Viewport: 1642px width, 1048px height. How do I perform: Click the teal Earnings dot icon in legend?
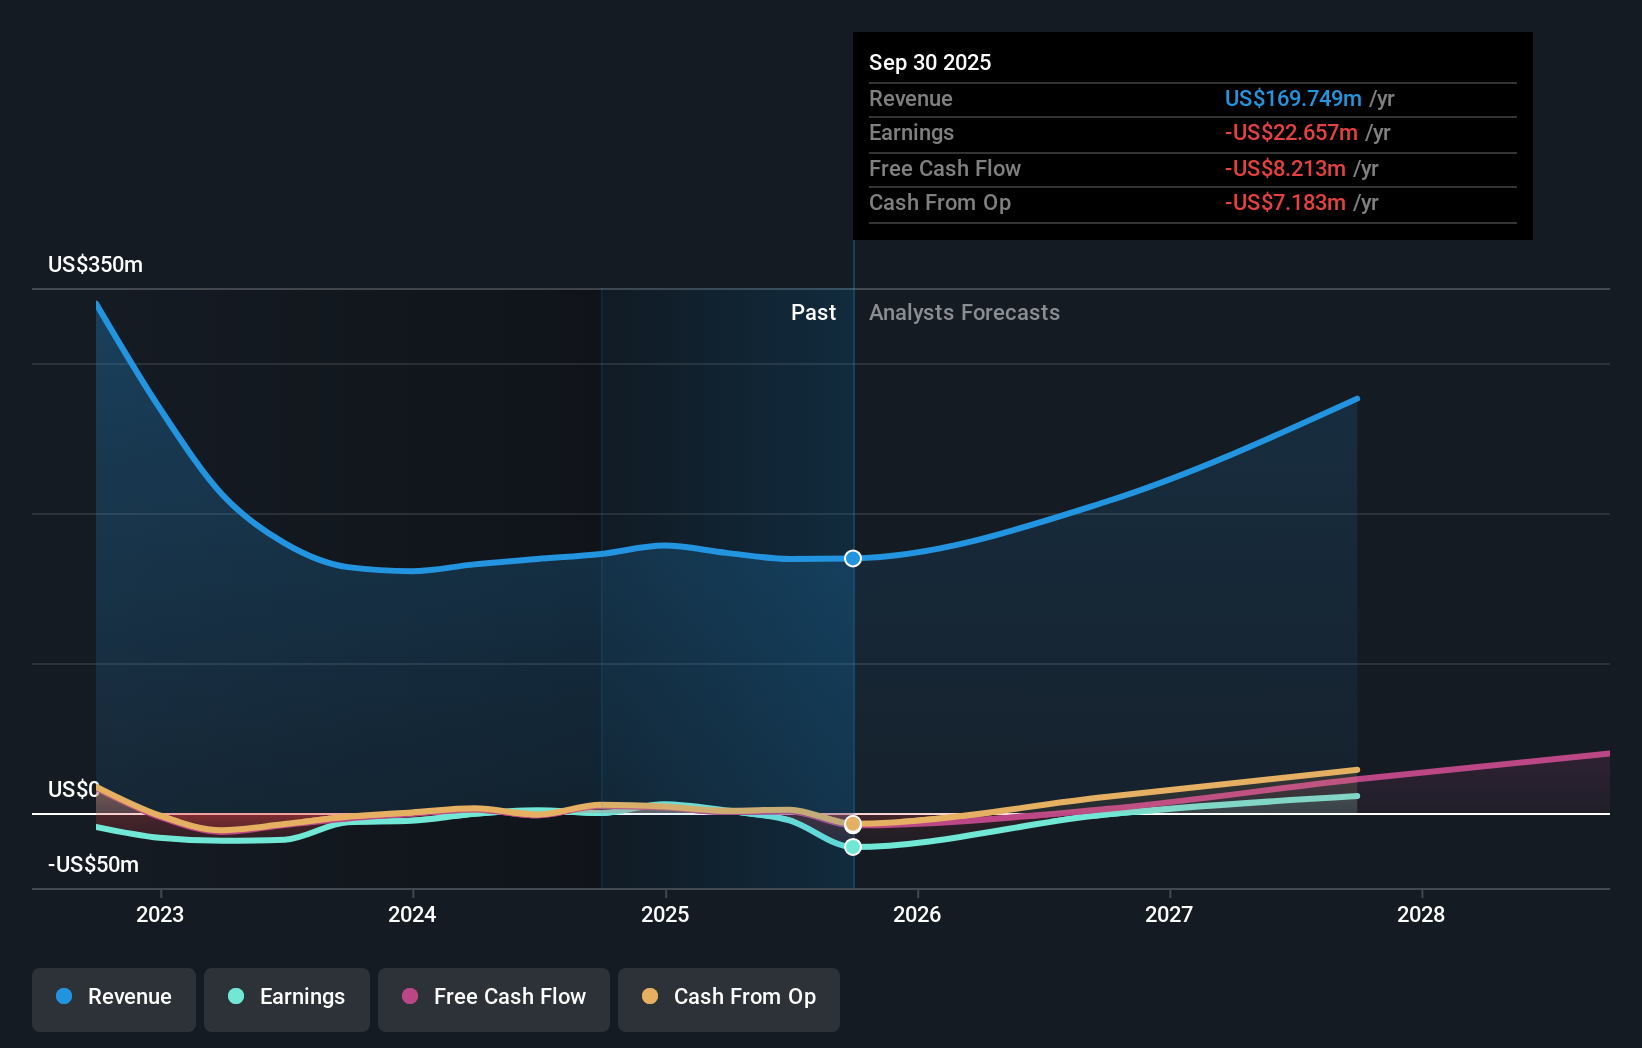pyautogui.click(x=236, y=997)
